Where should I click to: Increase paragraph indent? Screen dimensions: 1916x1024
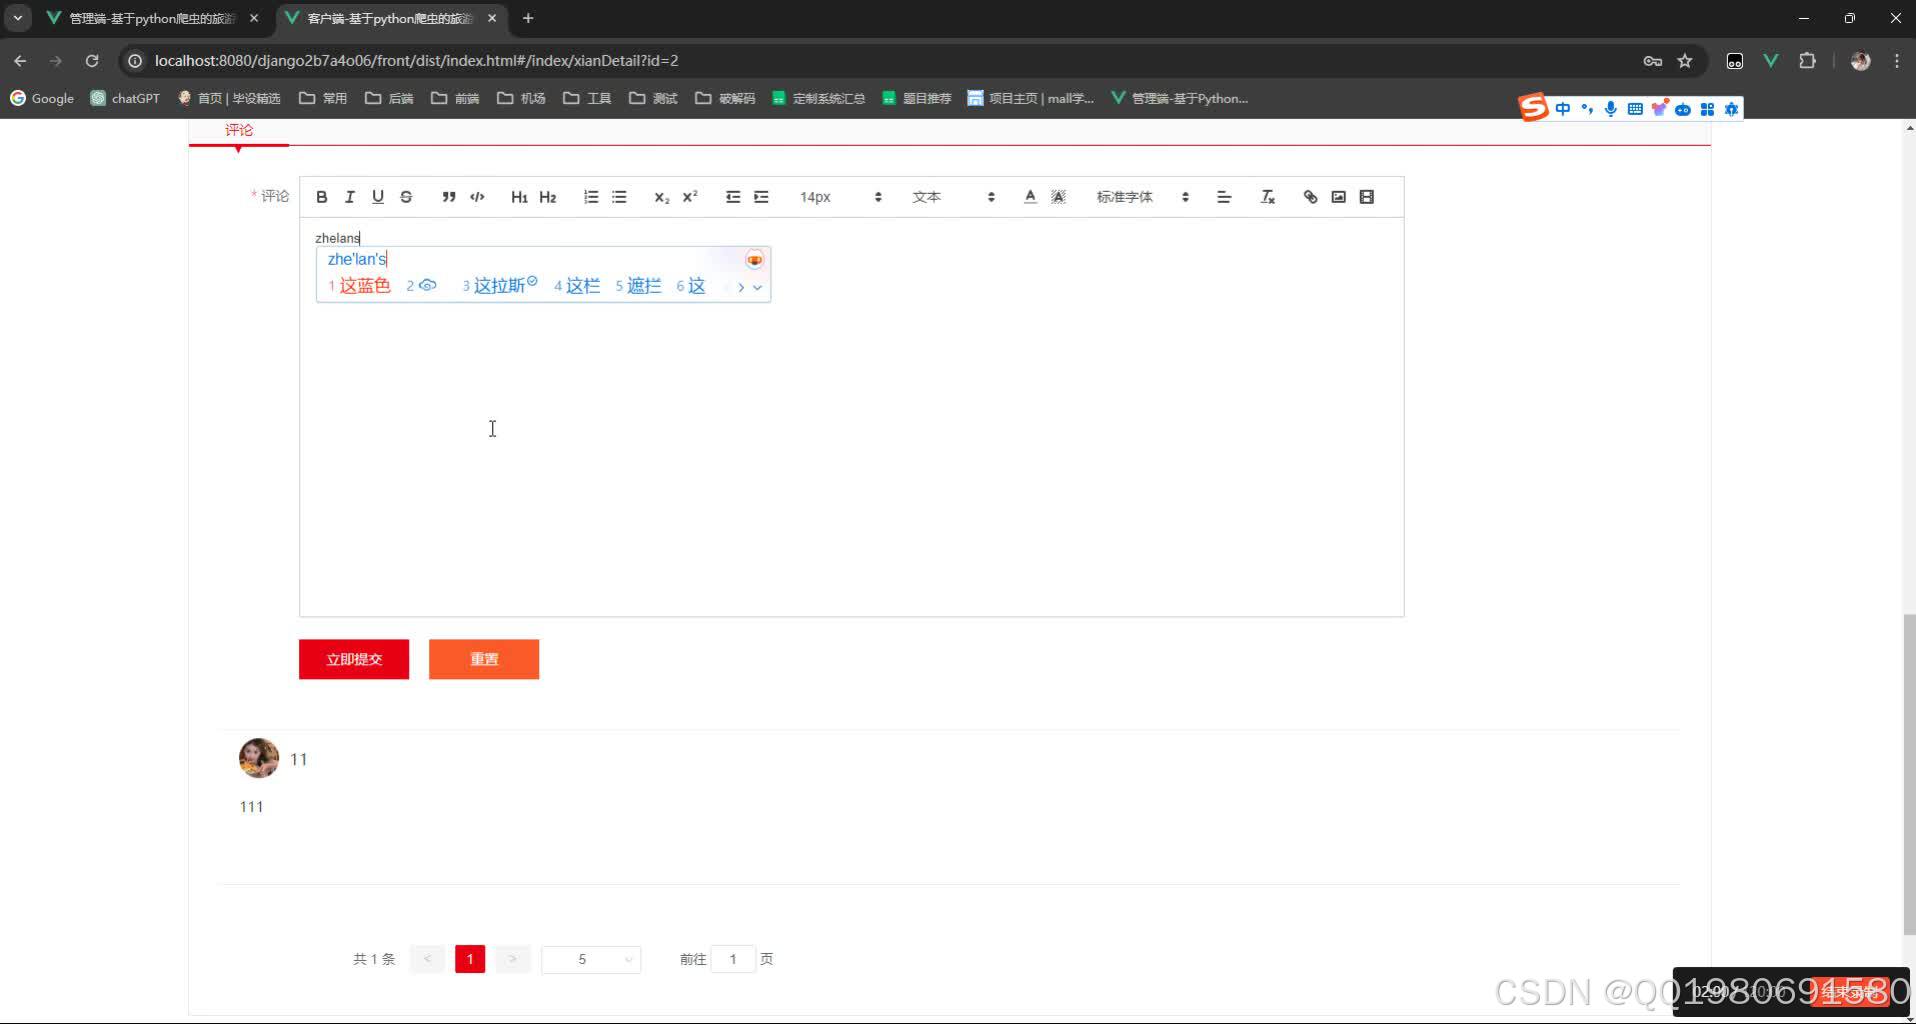(x=761, y=197)
